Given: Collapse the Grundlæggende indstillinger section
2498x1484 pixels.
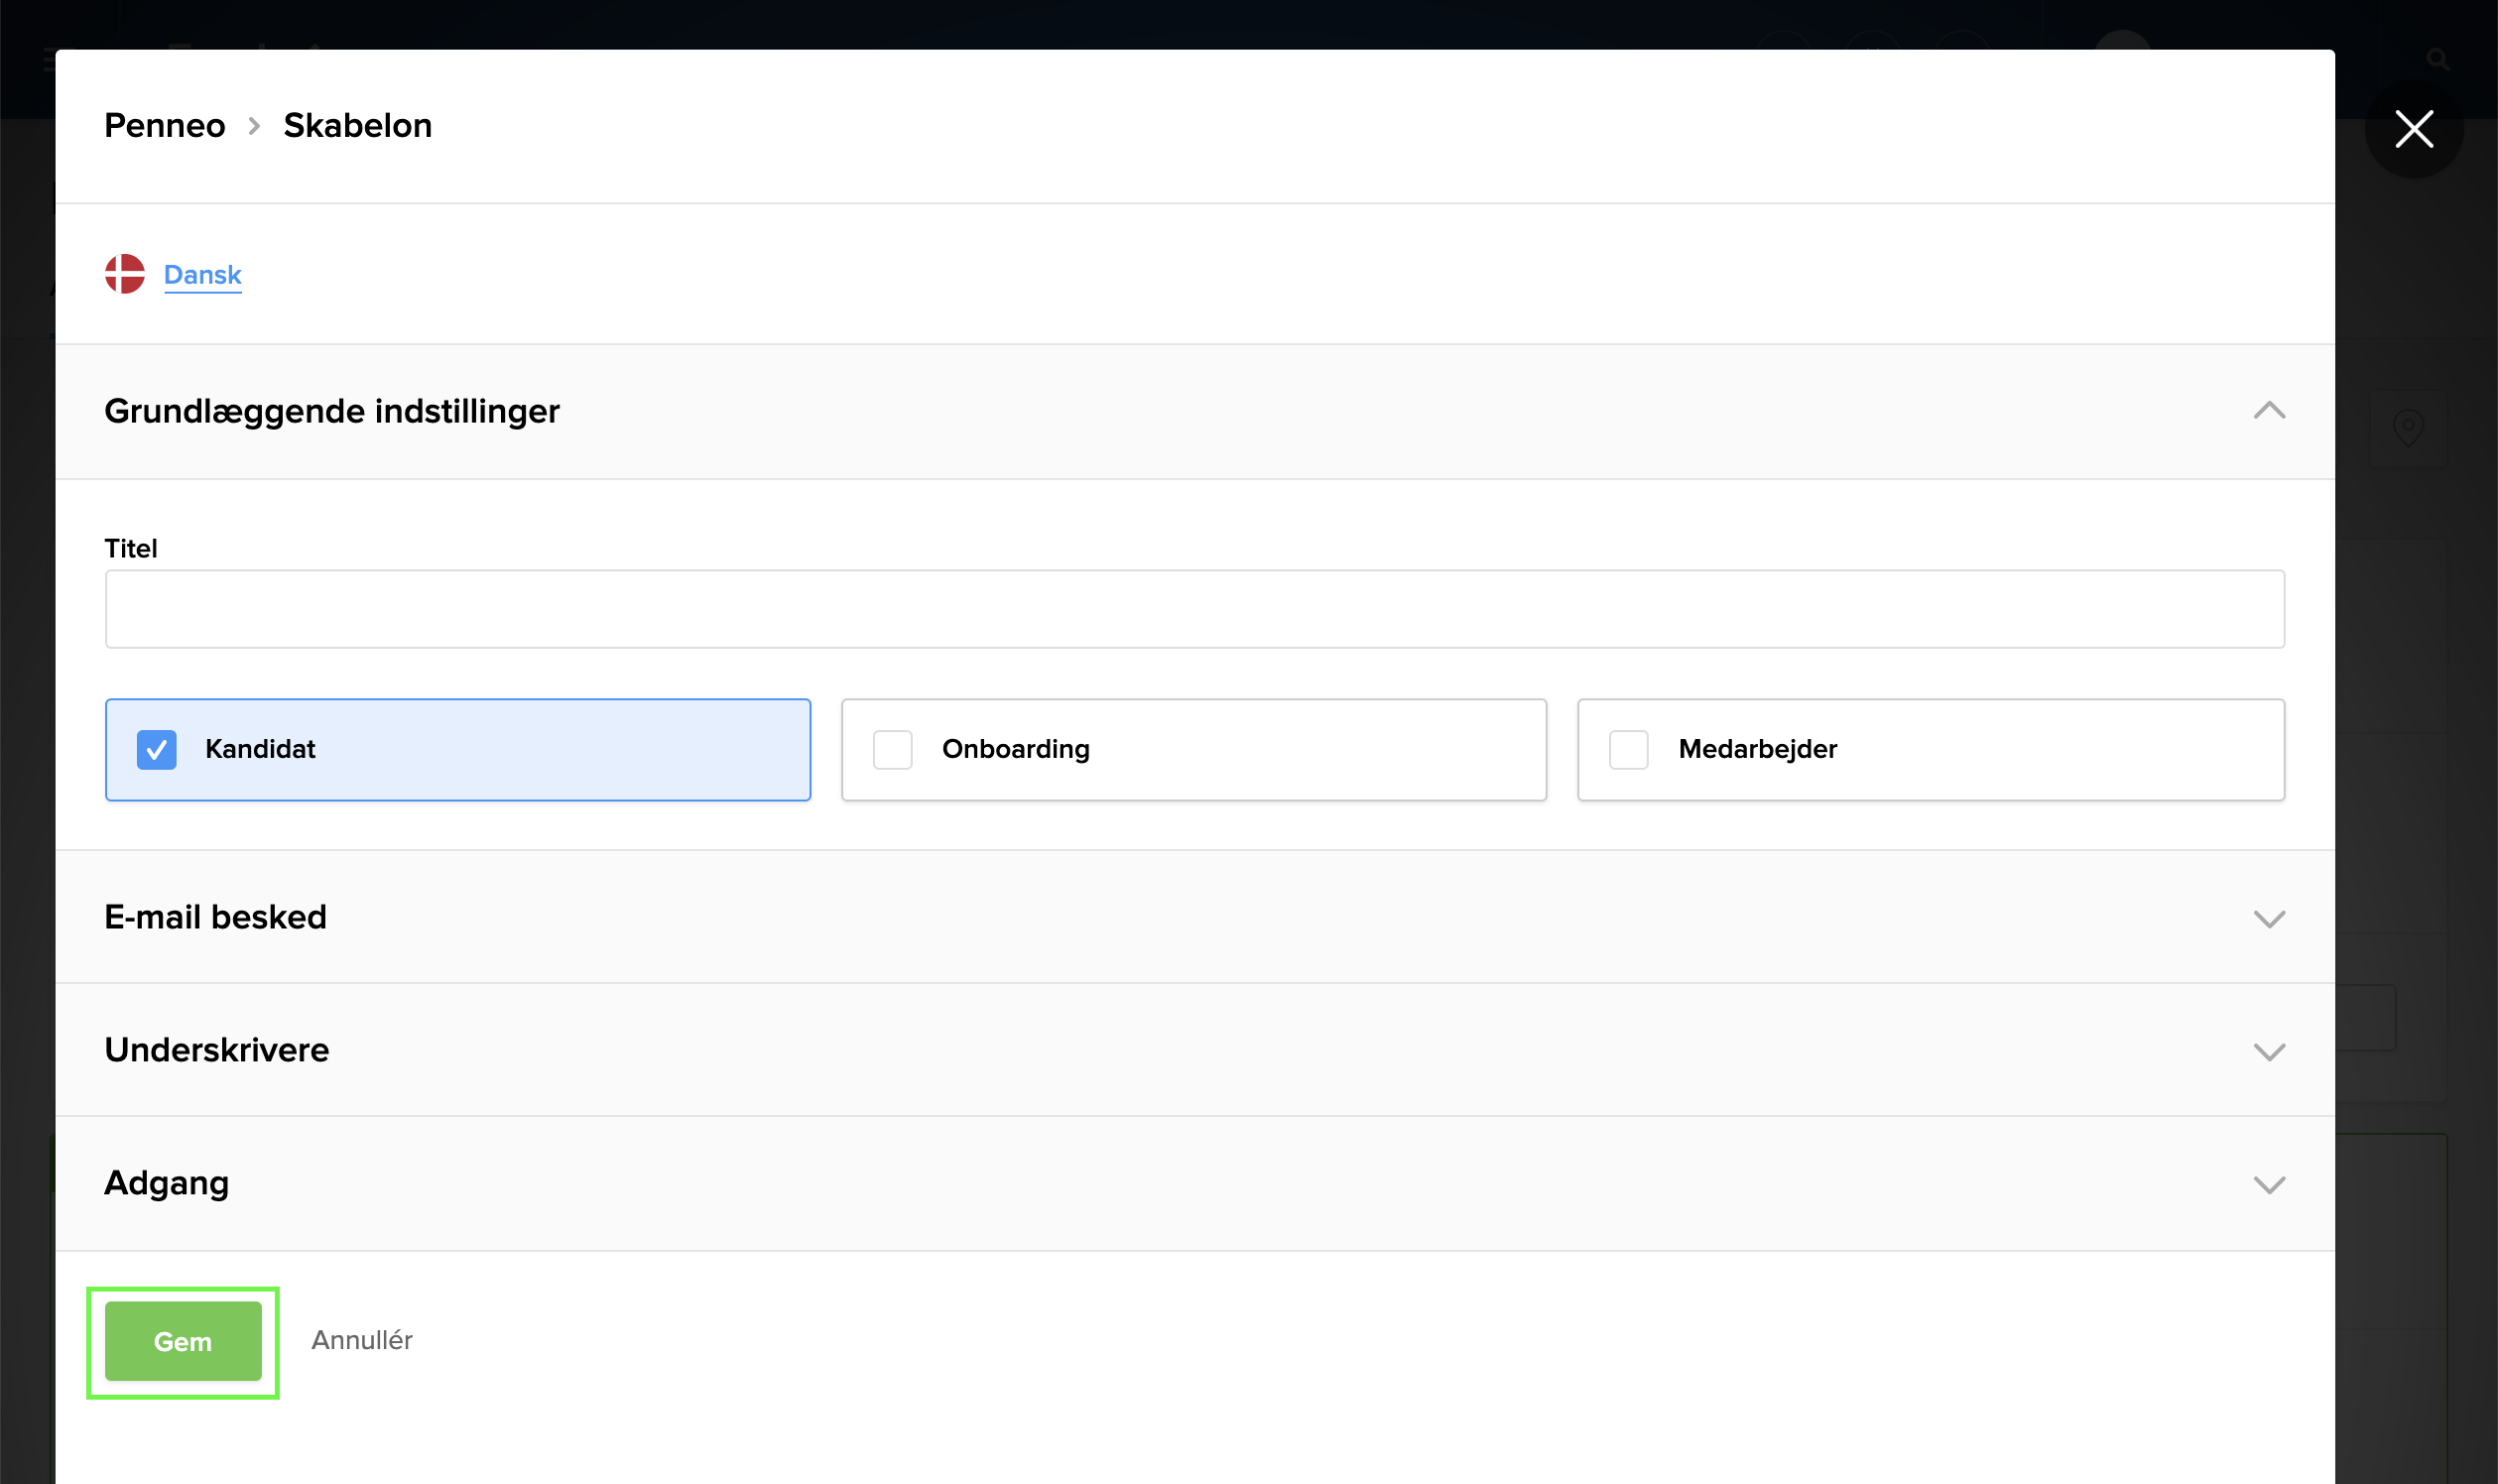Looking at the screenshot, I should [2270, 410].
